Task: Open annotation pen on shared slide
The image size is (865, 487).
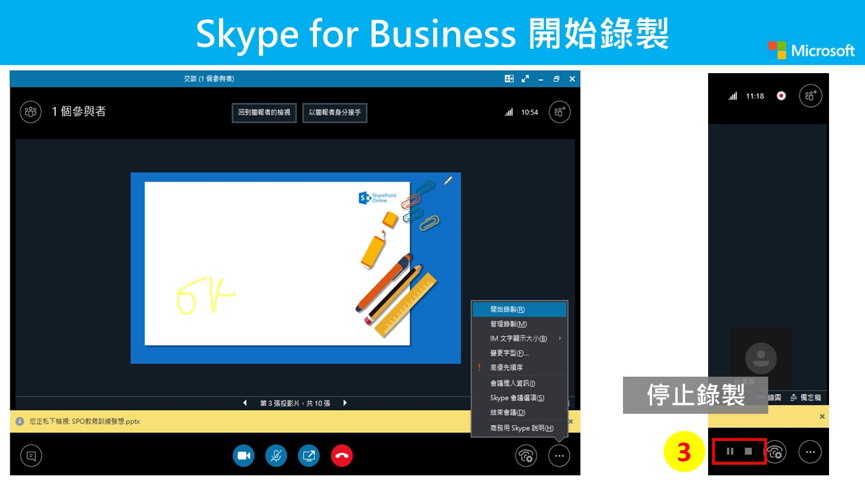Action: pyautogui.click(x=448, y=180)
